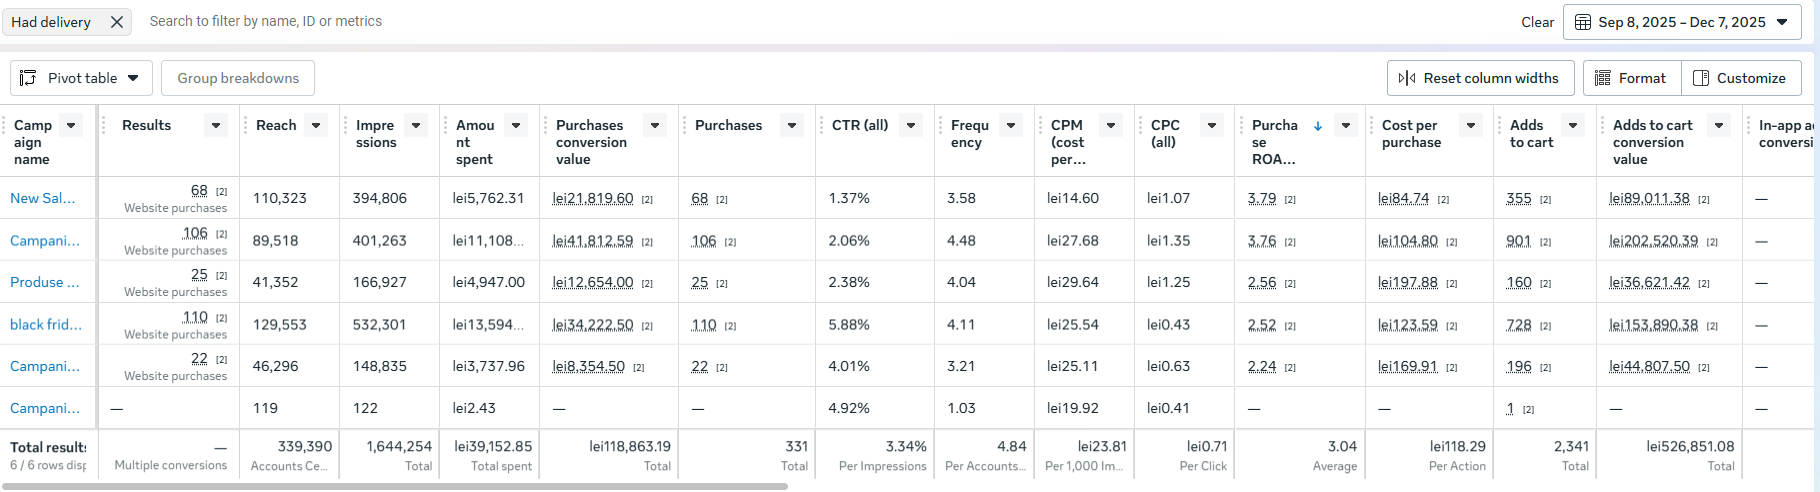Click purchases conversion value lei41,812.59
The image size is (1820, 492).
[592, 240]
